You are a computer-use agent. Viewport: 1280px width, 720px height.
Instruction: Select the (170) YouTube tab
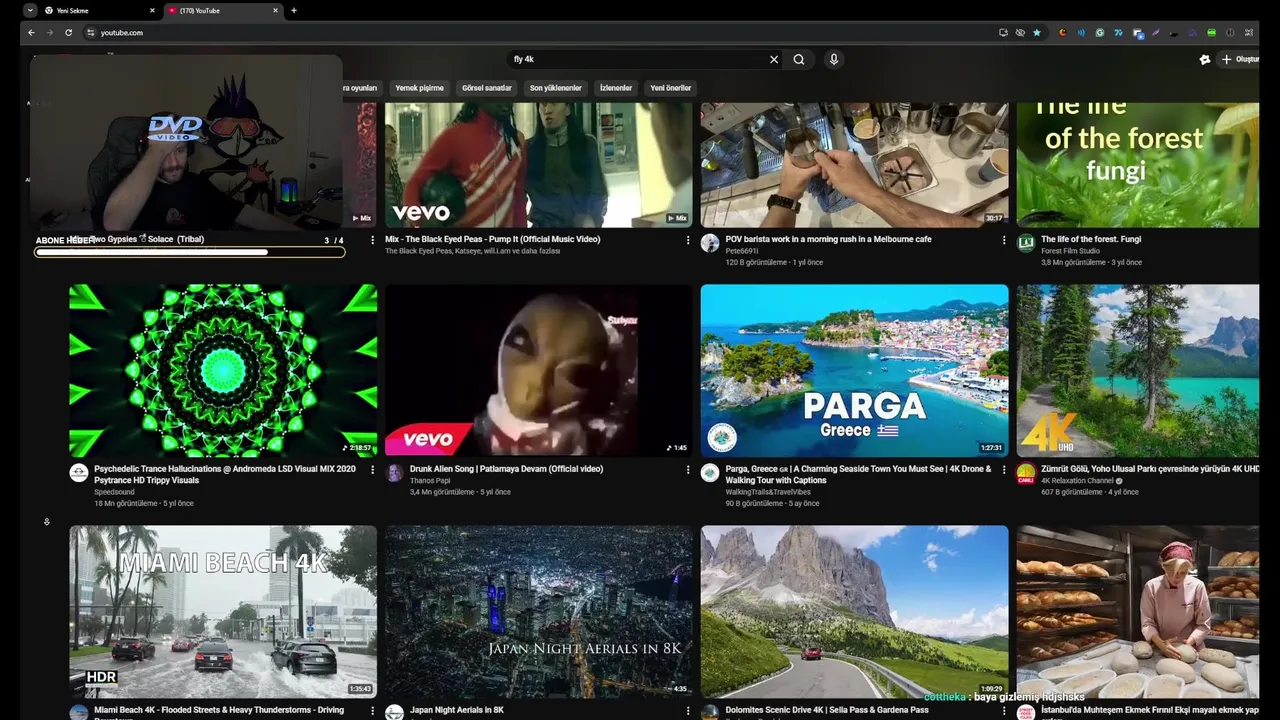222,10
